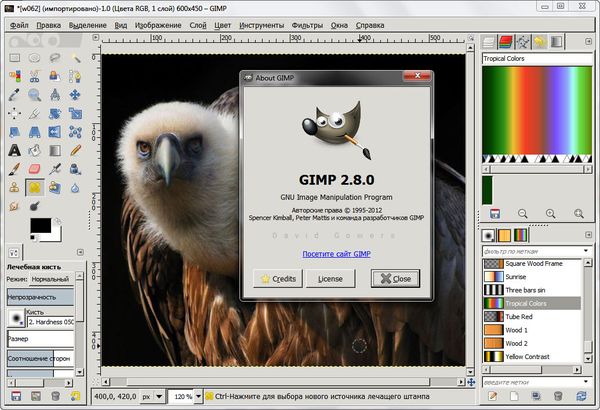Viewport: 600px width, 410px height.
Task: Select the Zoom magnifier tool
Action: [35, 95]
